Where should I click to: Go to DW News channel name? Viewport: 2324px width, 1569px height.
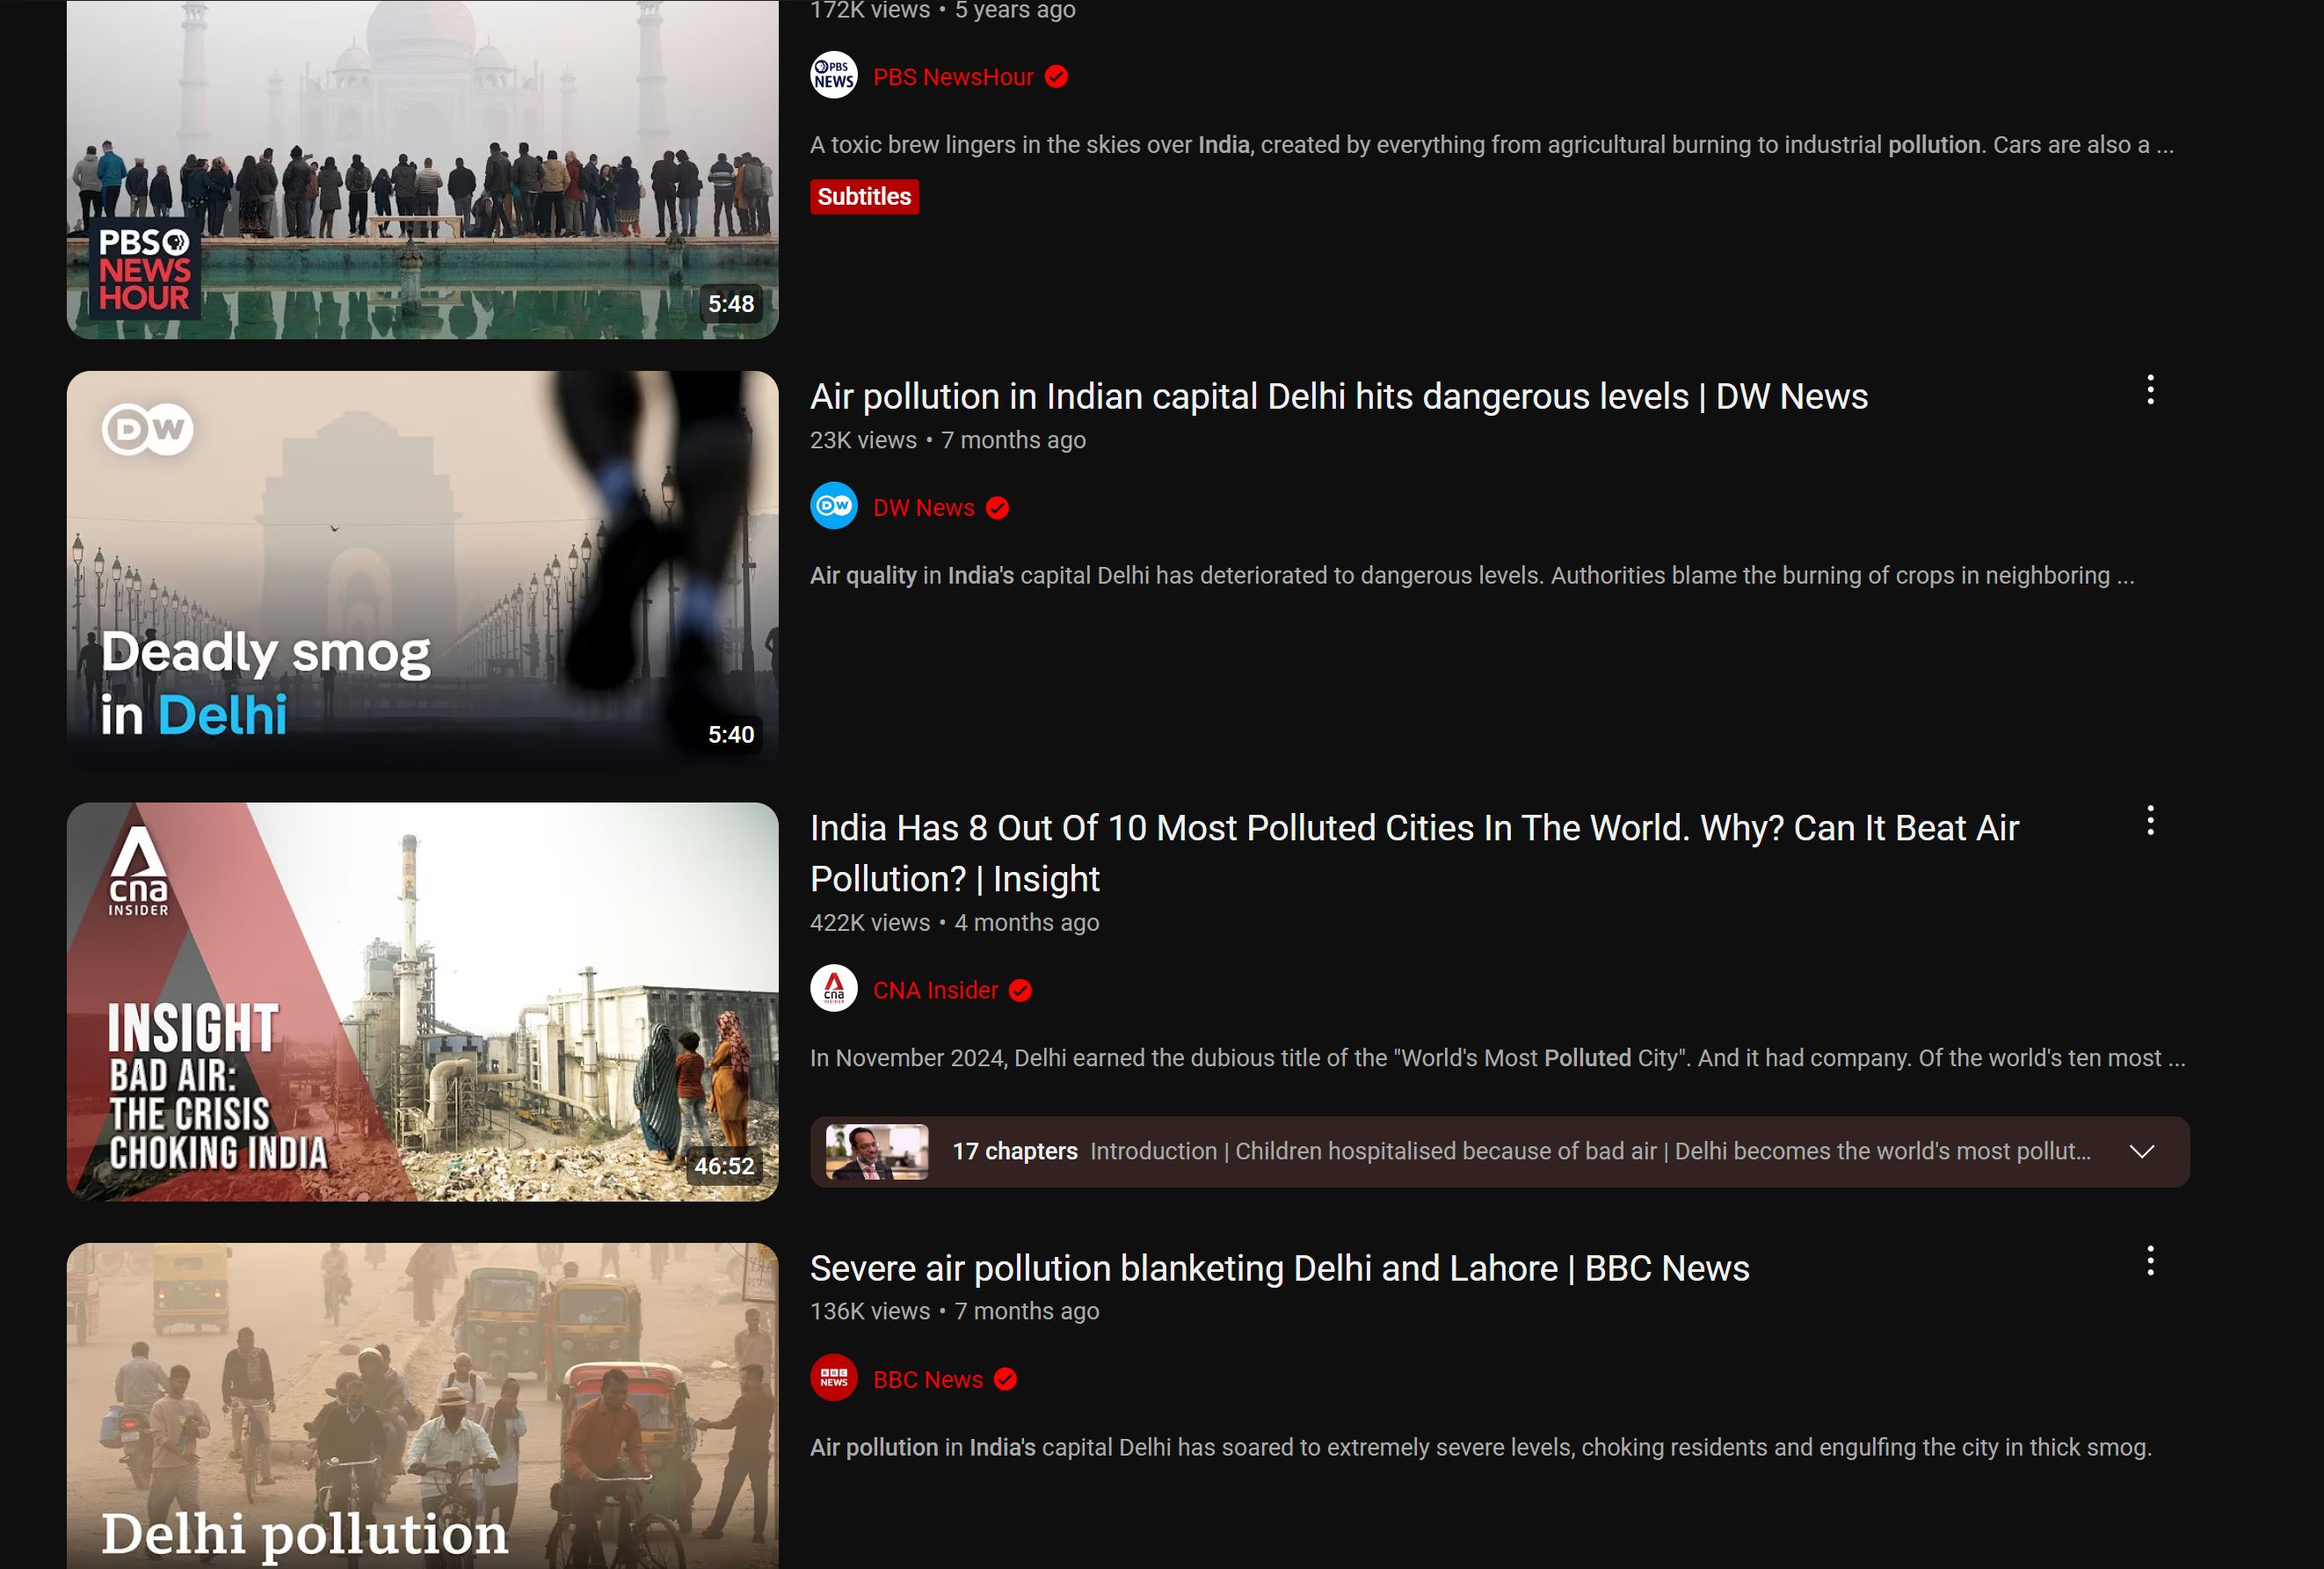[x=924, y=508]
